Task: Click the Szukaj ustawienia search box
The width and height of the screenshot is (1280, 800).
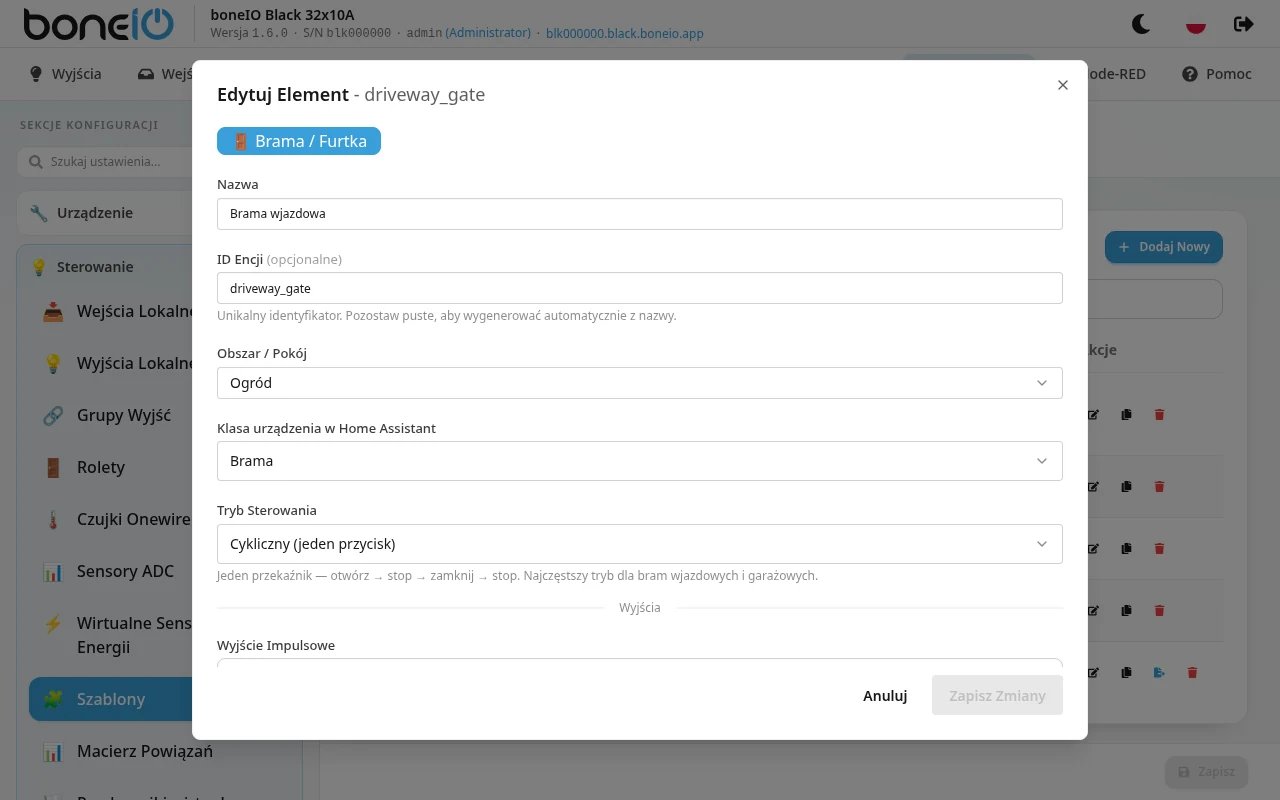Action: (104, 161)
